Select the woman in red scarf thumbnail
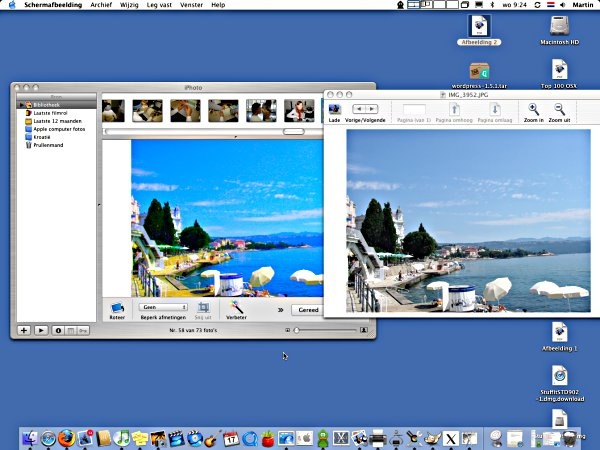Screen dimensions: 600x450 click(x=299, y=111)
